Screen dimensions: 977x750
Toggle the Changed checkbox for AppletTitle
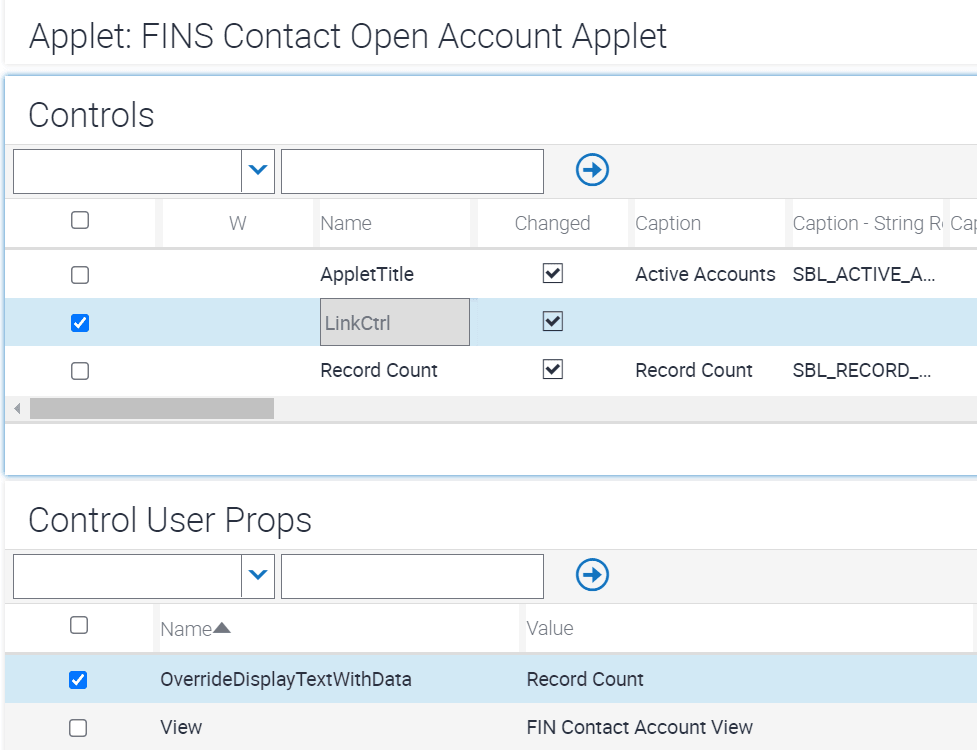point(553,273)
